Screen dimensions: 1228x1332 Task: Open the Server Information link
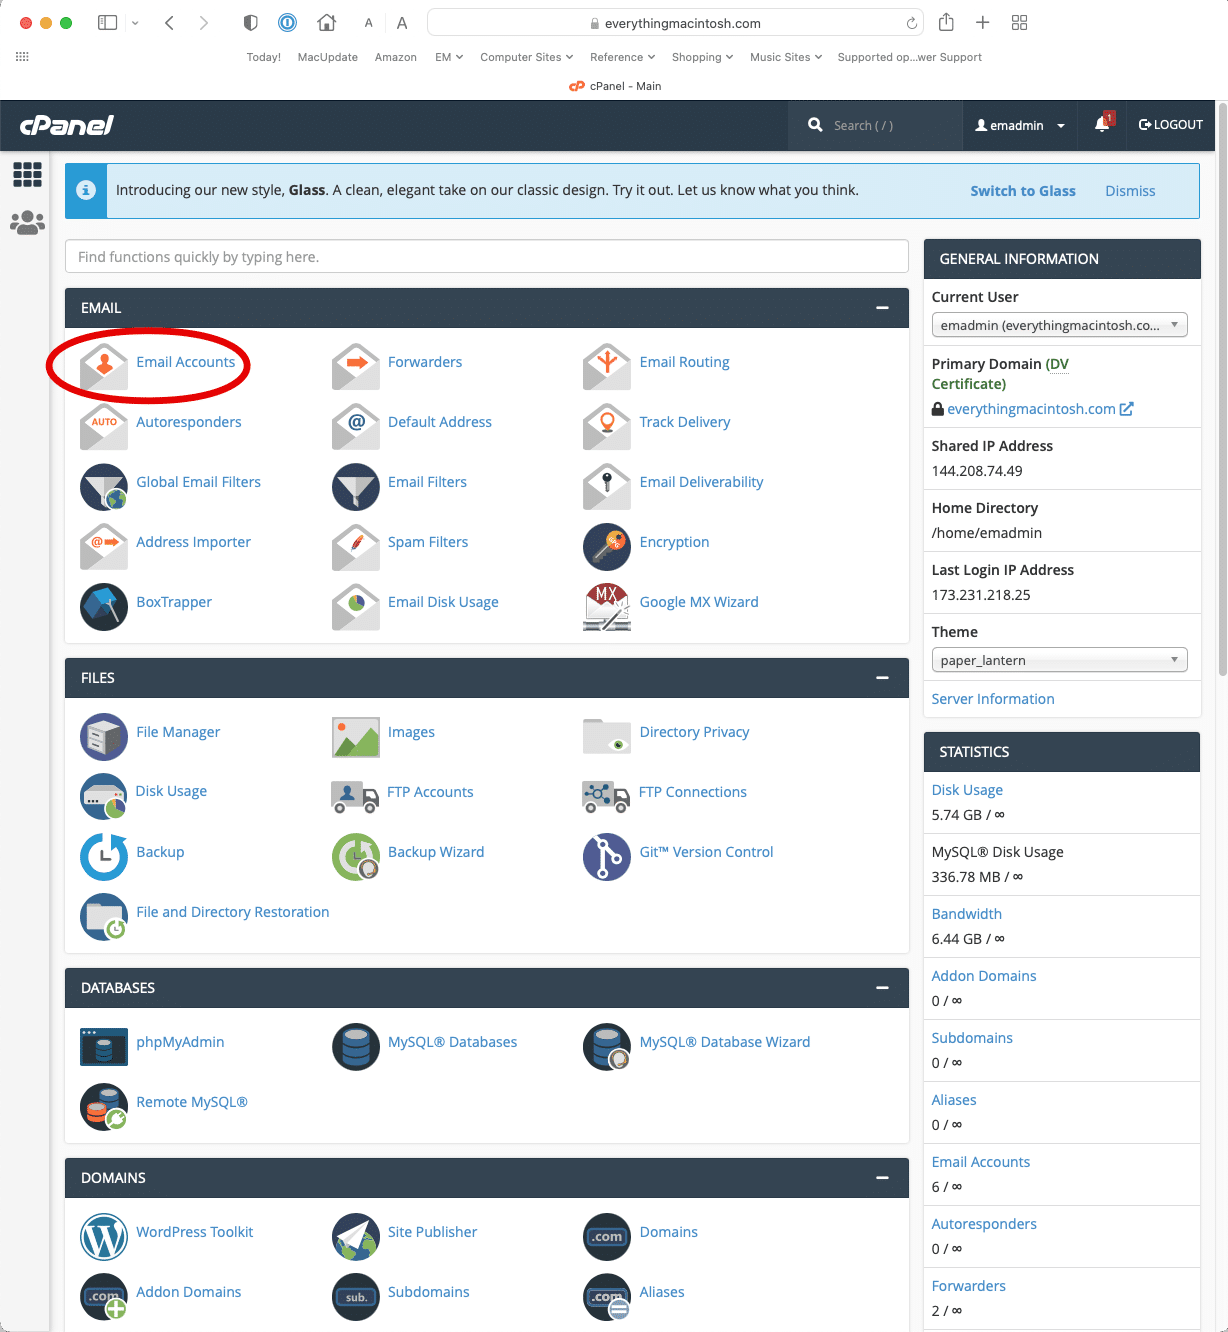tap(993, 699)
